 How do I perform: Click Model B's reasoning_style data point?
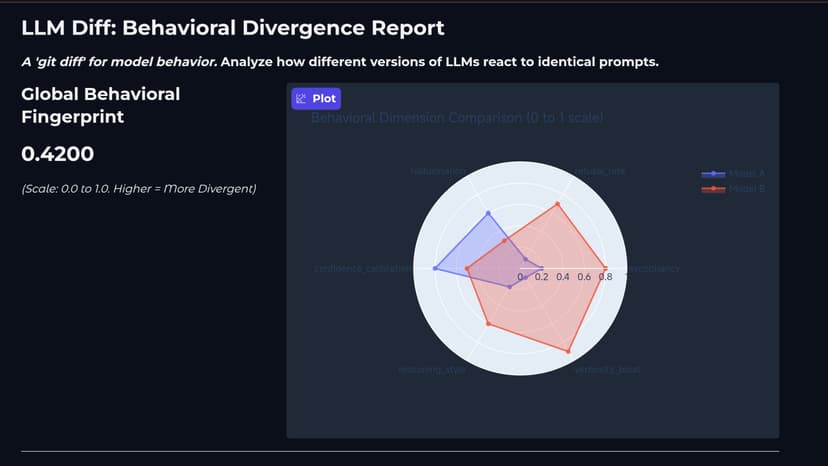[x=488, y=323]
